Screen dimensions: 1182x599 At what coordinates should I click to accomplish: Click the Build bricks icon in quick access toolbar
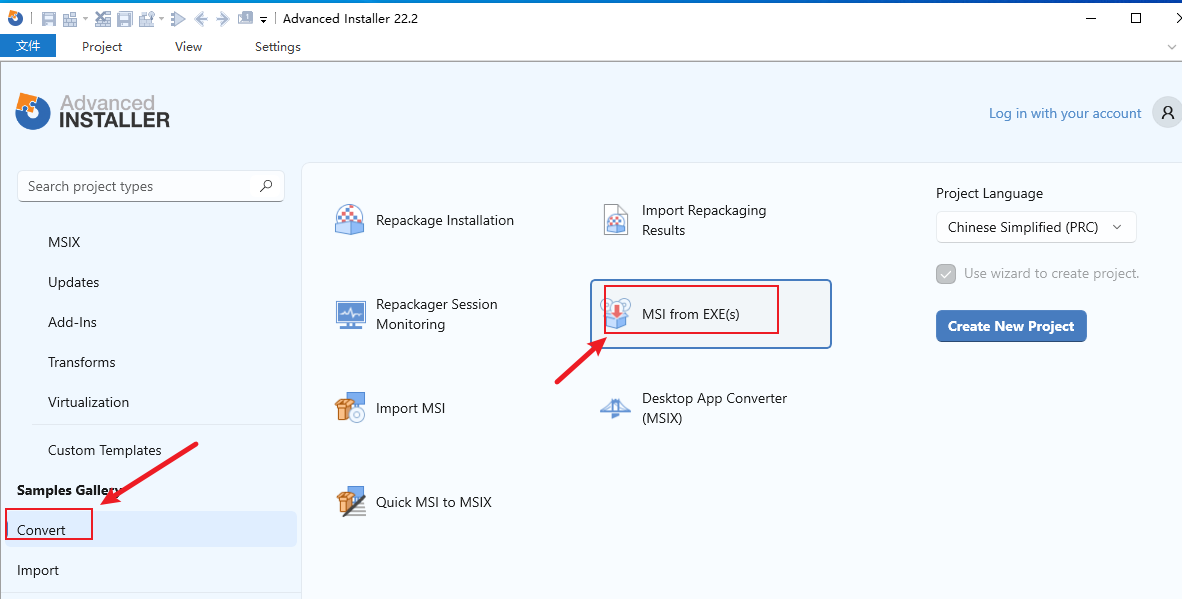tap(70, 19)
